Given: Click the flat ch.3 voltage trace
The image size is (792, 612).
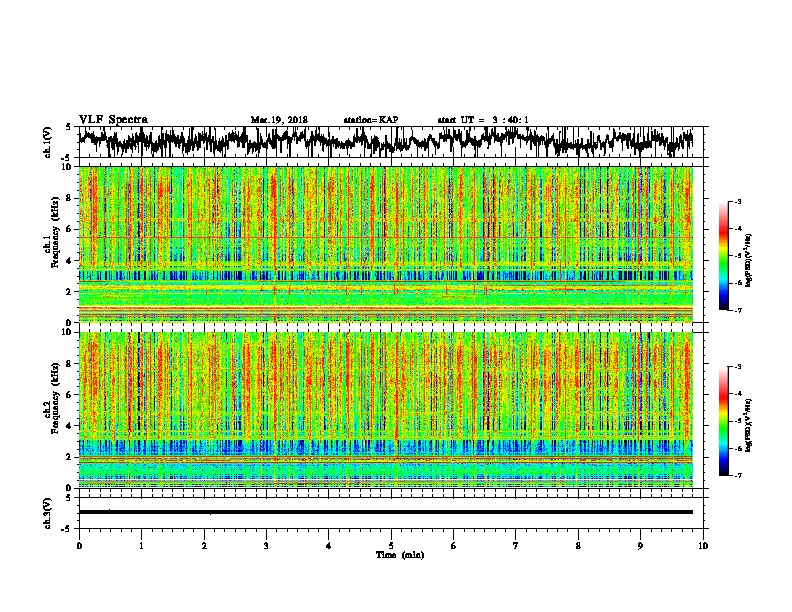Looking at the screenshot, I should coord(385,512).
